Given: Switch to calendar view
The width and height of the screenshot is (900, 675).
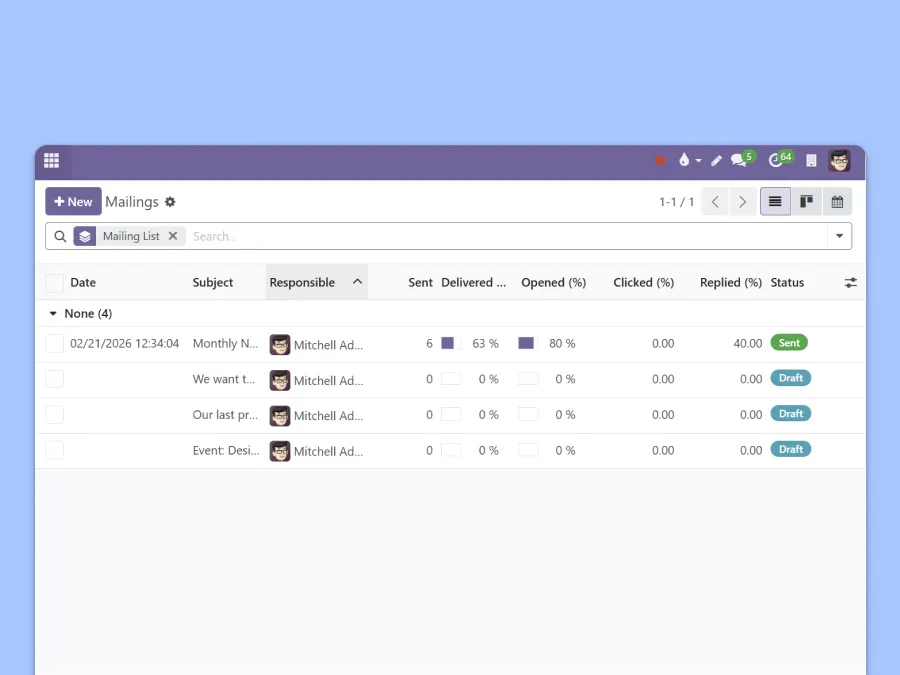Looking at the screenshot, I should [x=837, y=201].
